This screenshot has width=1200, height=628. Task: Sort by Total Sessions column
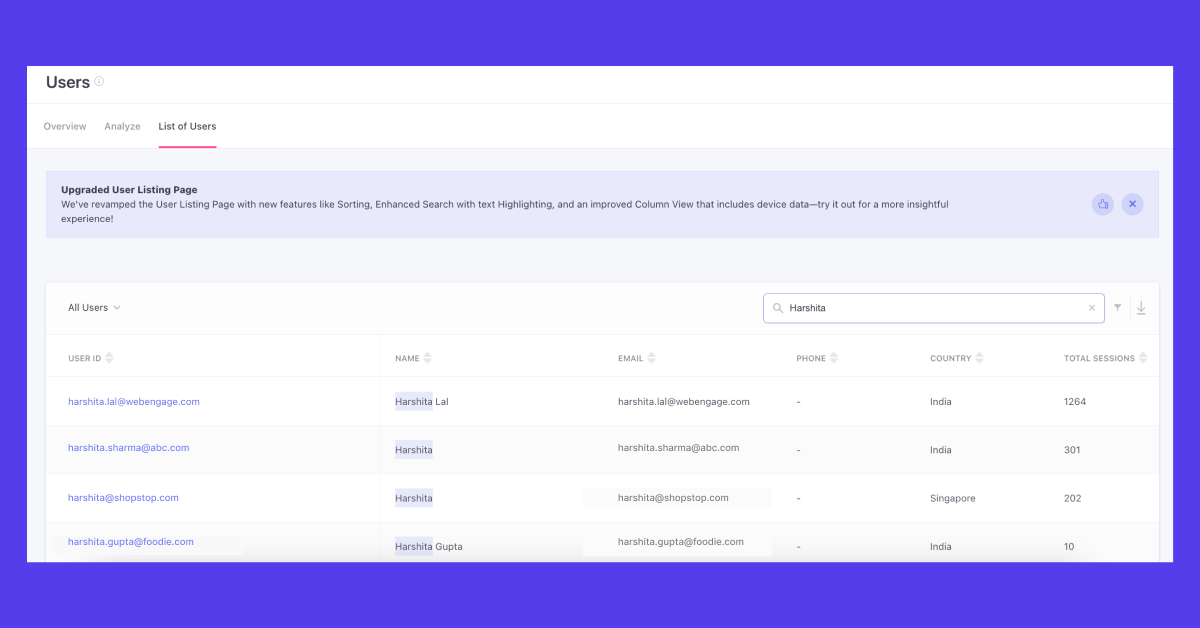(x=1143, y=358)
